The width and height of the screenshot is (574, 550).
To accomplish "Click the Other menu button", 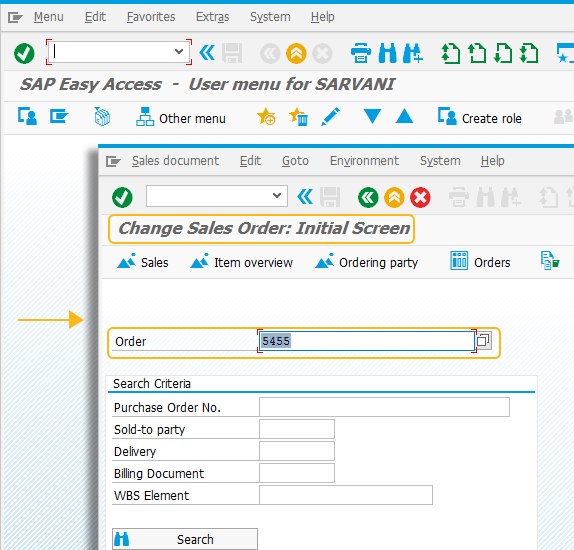I will [181, 118].
